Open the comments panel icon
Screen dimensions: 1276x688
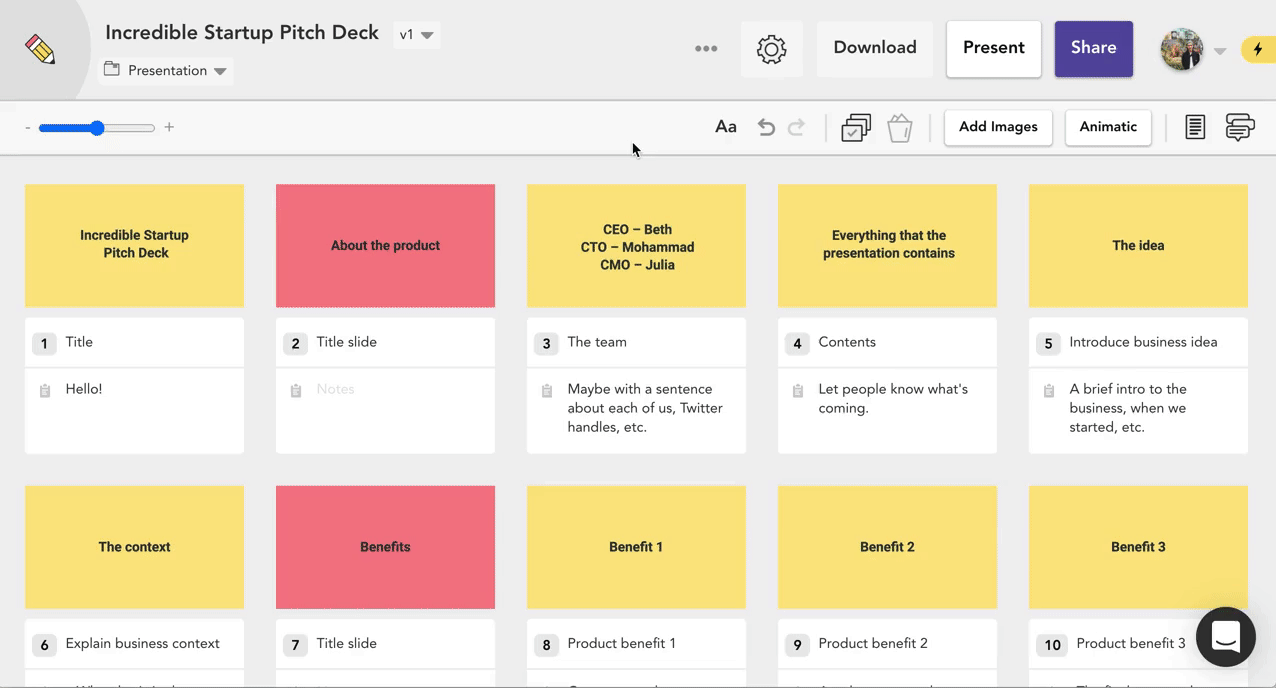click(x=1240, y=127)
